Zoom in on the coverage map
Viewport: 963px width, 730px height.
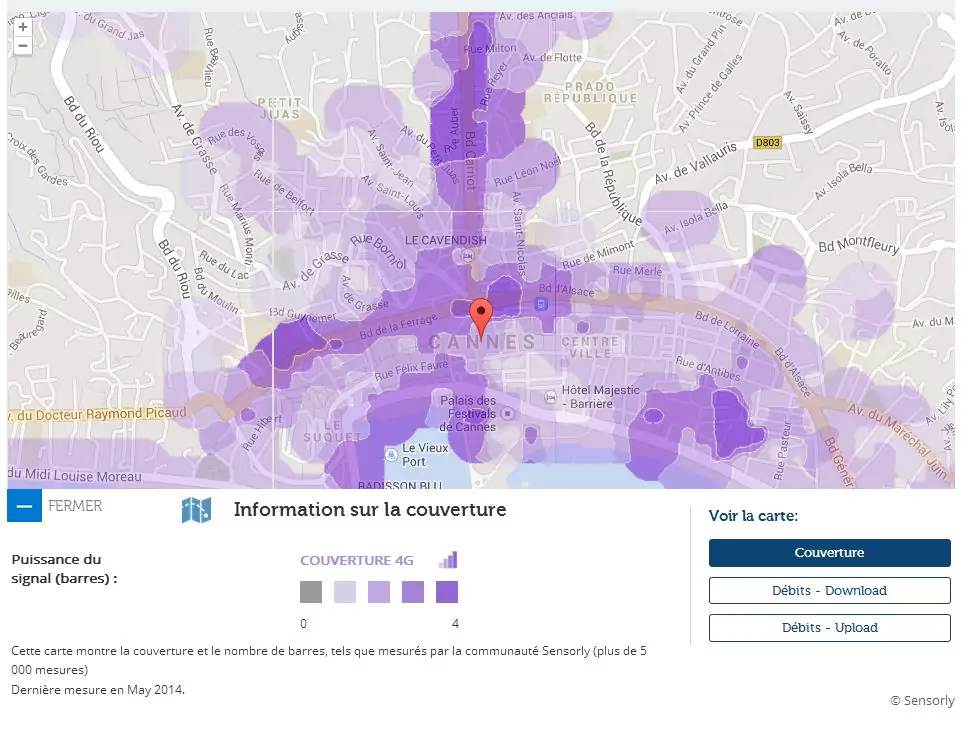23,27
